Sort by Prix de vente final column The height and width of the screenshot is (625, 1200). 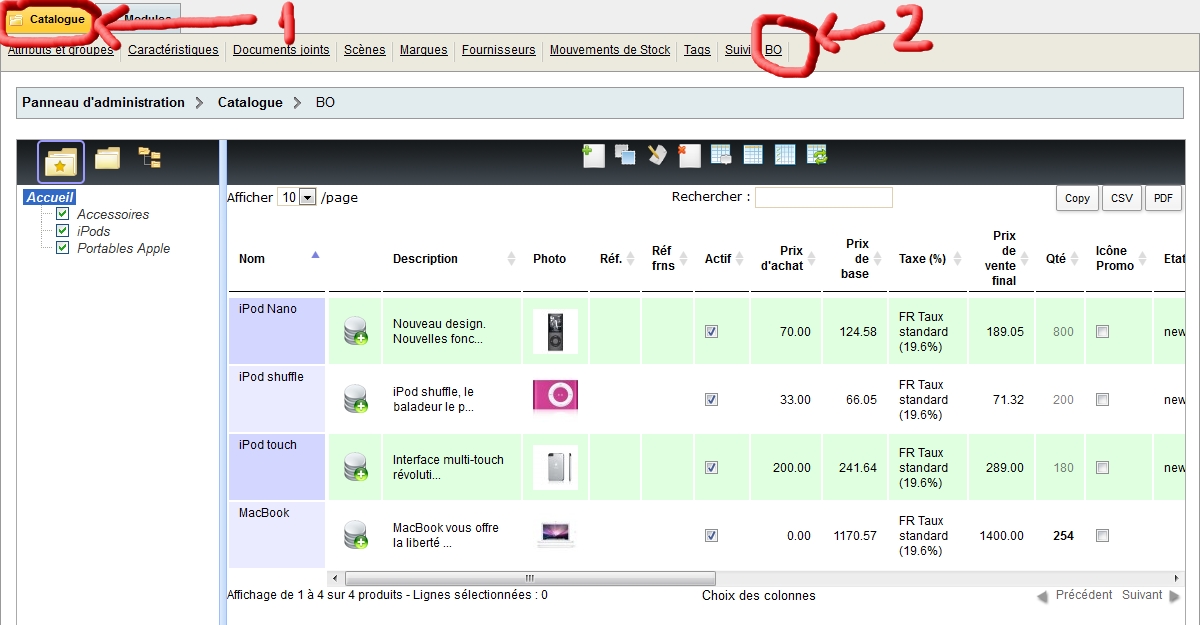coord(1001,259)
